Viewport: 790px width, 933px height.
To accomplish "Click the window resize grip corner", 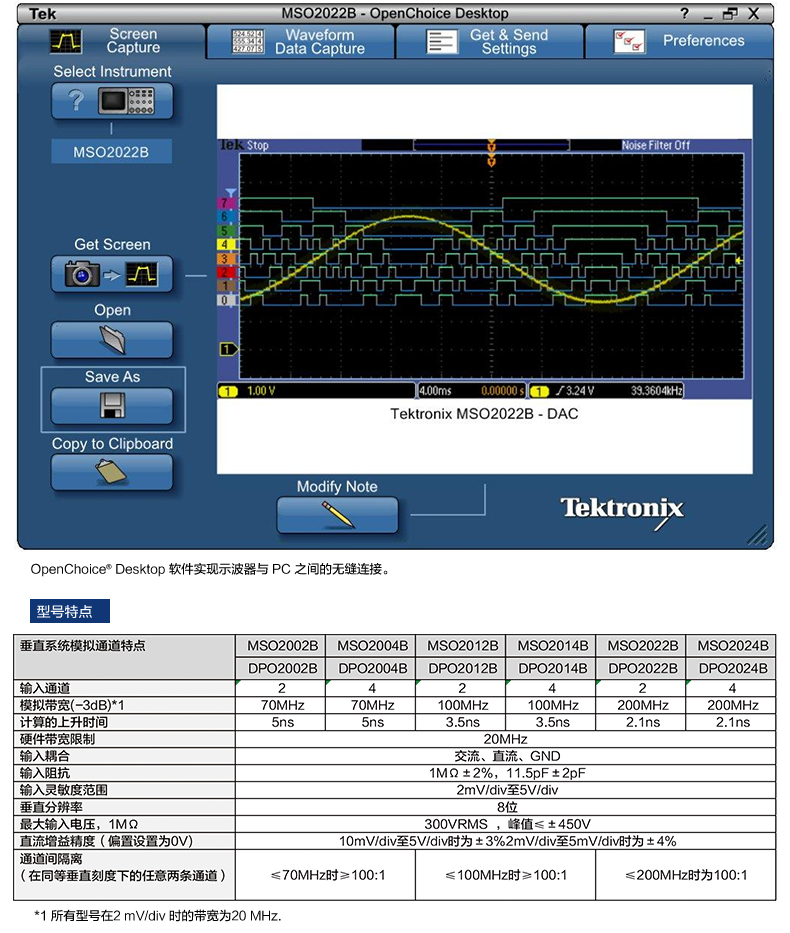I will pos(758,535).
